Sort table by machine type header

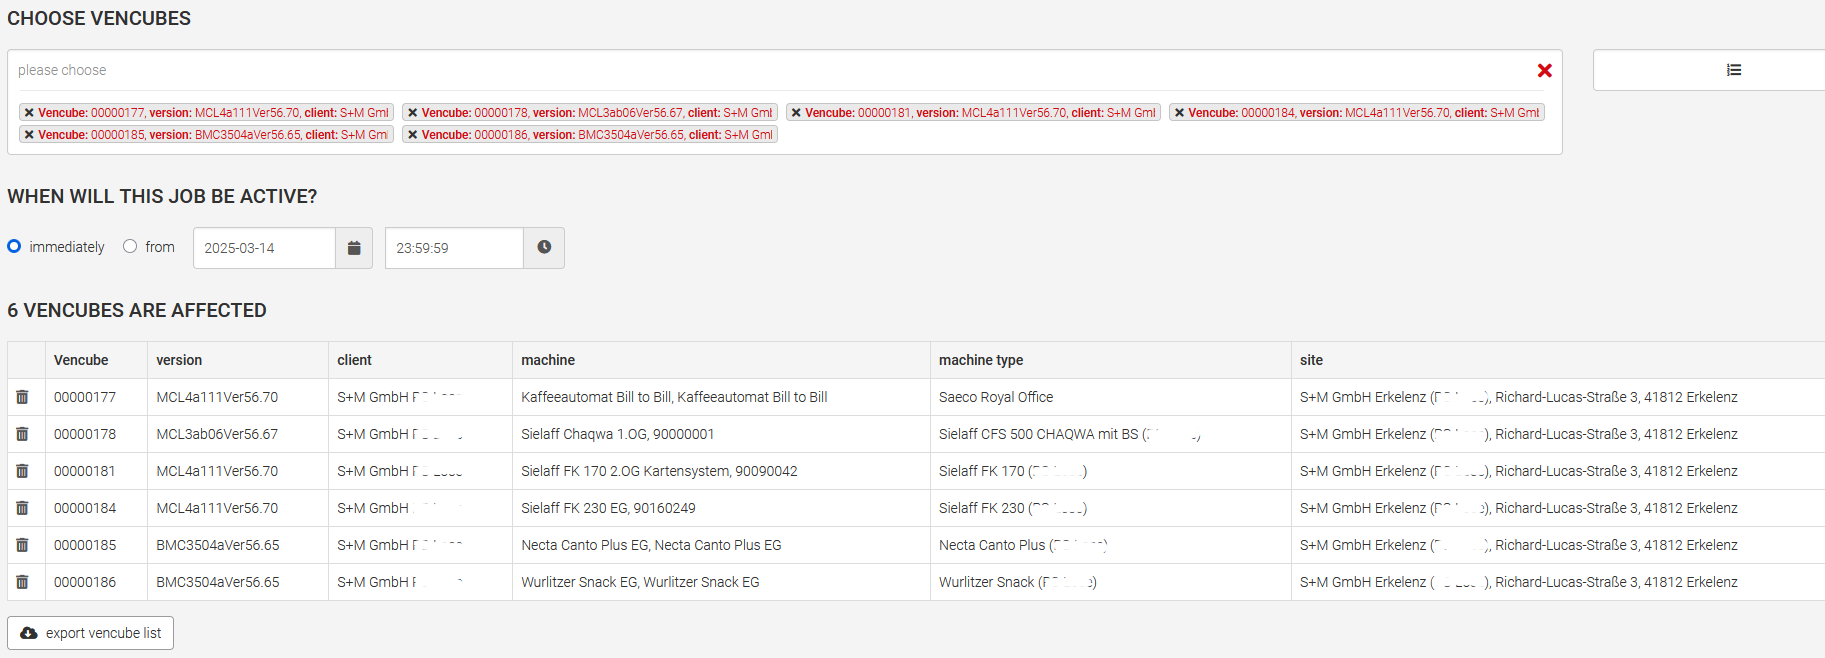coord(980,360)
